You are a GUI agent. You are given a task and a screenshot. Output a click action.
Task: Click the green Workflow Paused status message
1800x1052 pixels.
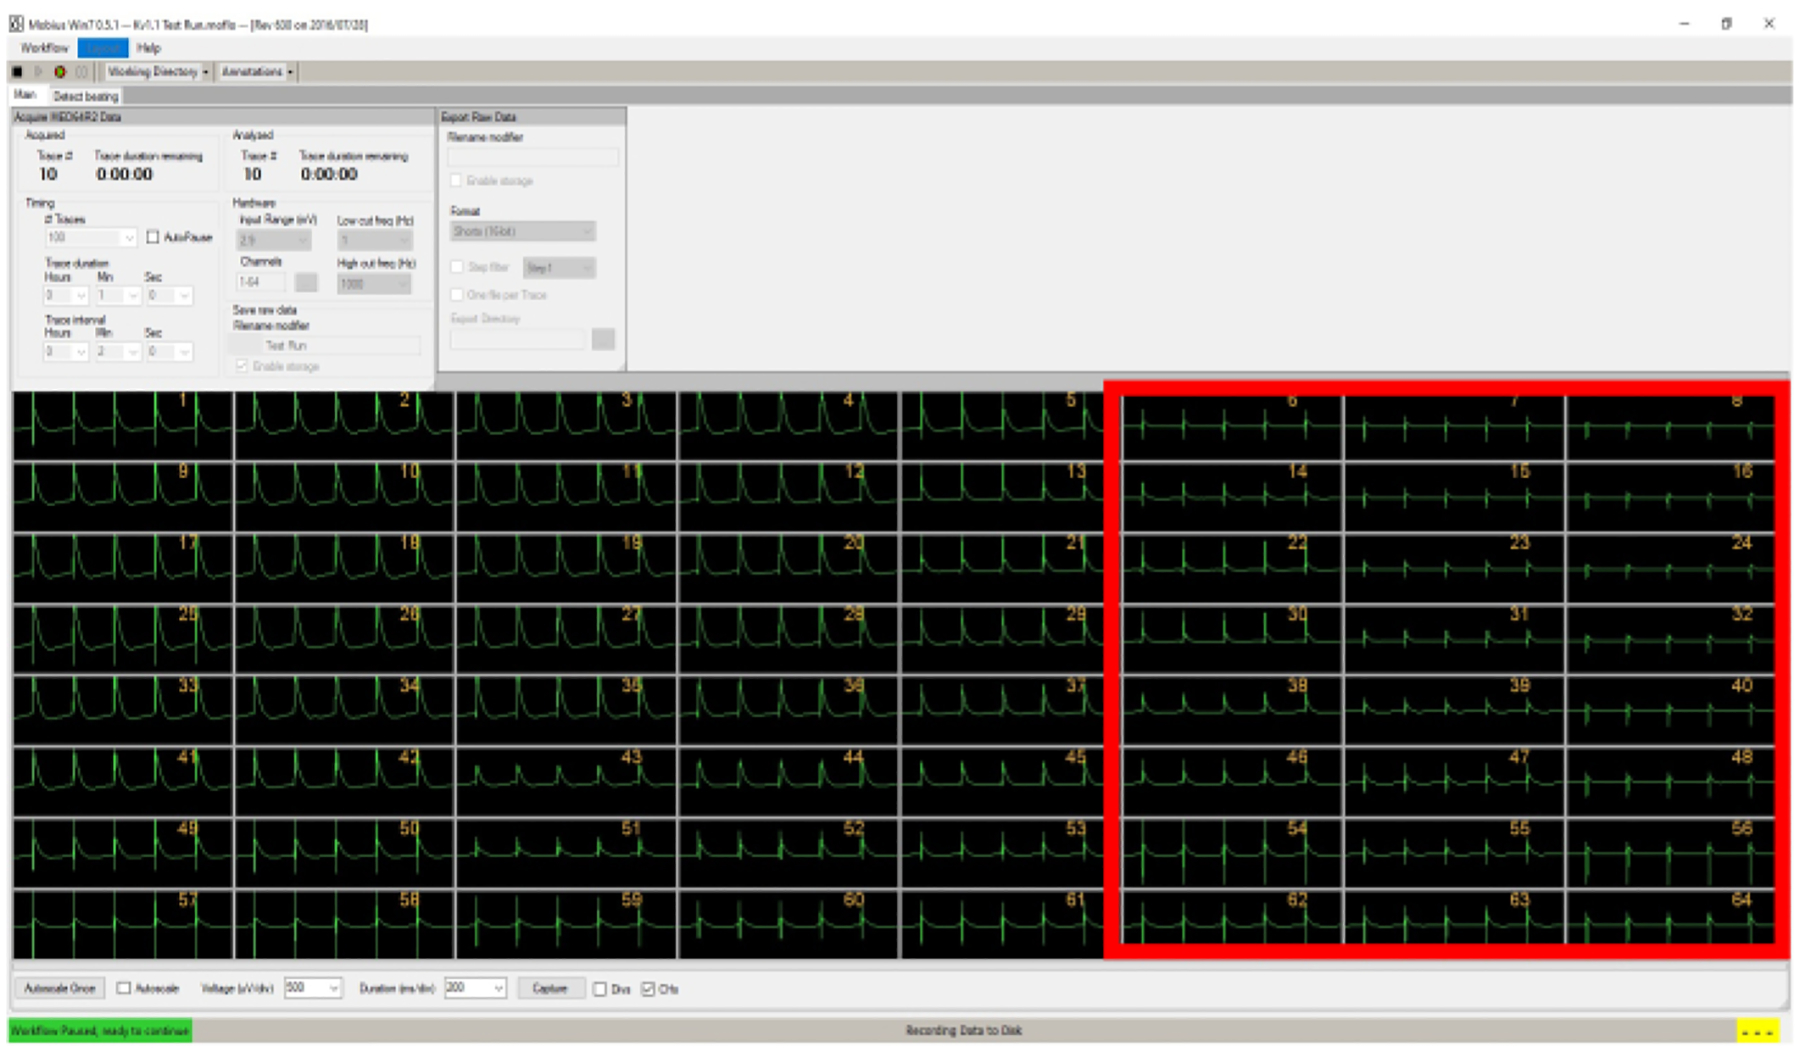click(100, 1030)
